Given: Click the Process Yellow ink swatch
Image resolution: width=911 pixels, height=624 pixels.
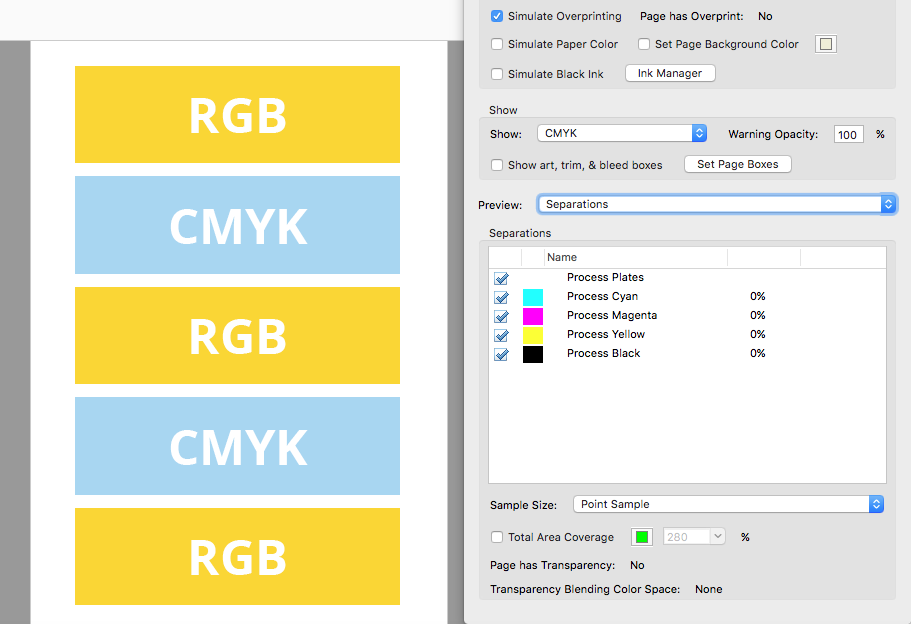Looking at the screenshot, I should coord(533,334).
